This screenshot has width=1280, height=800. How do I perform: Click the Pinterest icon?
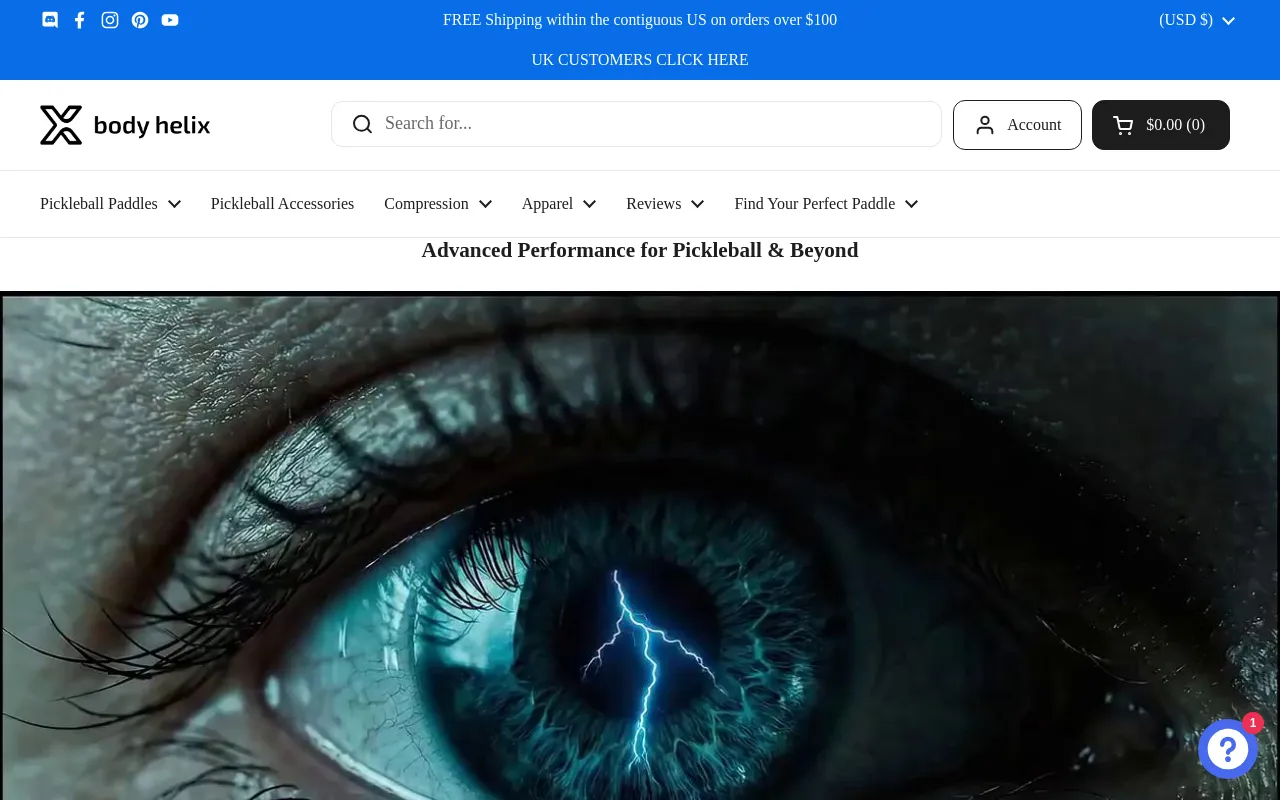point(140,20)
